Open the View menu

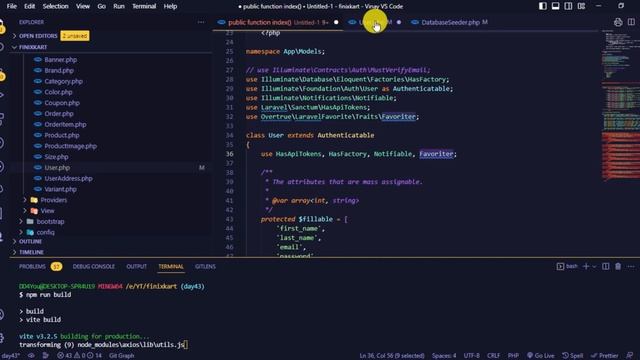point(83,6)
